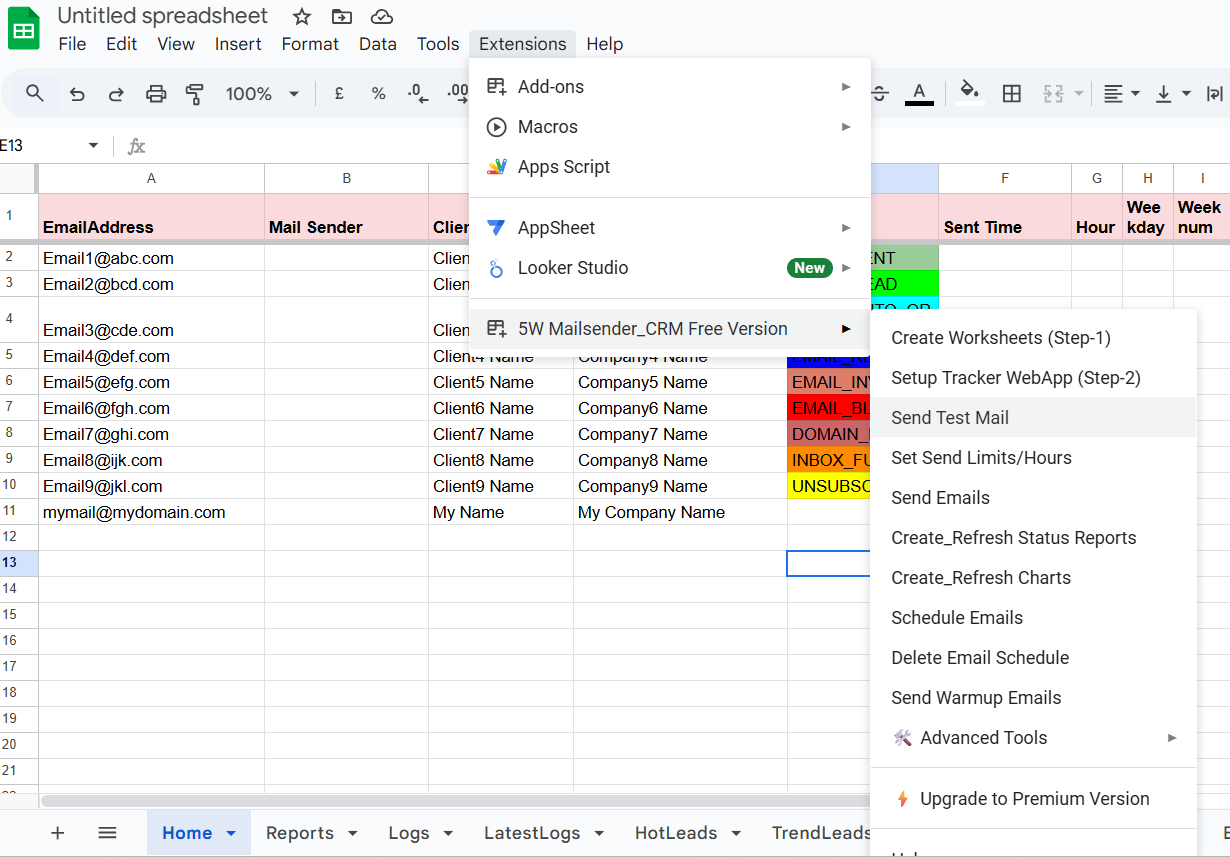Image resolution: width=1230 pixels, height=857 pixels.
Task: Choose Create_Refresh Charts
Action: [x=1033, y=578]
